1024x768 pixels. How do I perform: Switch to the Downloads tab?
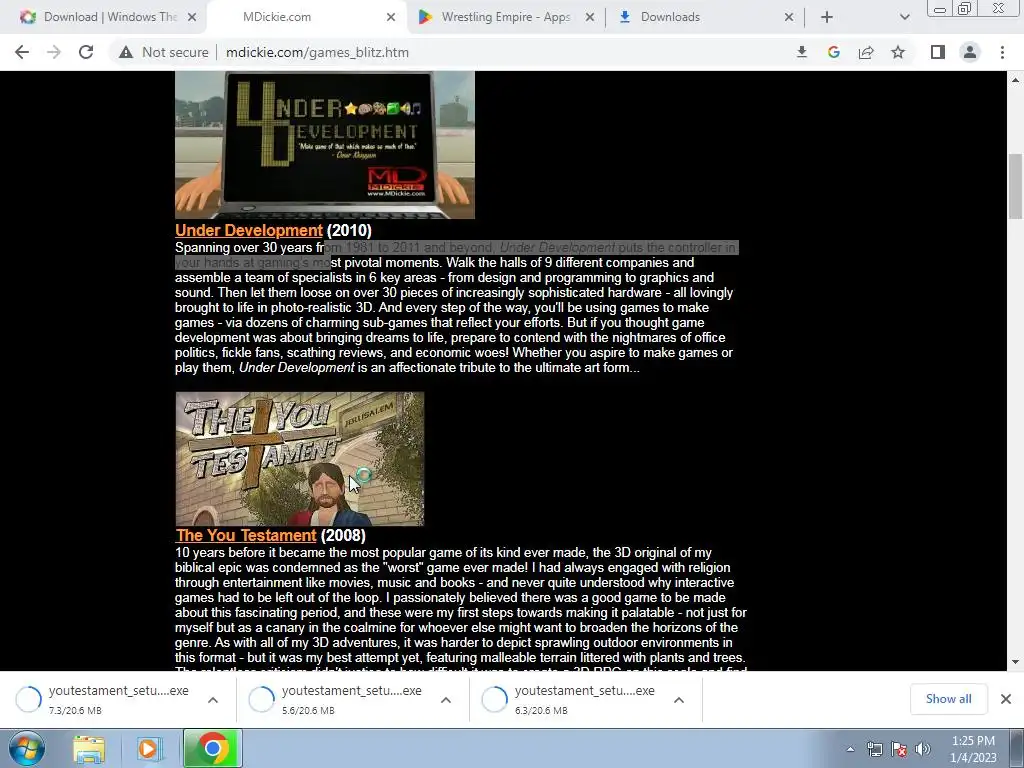click(705, 17)
